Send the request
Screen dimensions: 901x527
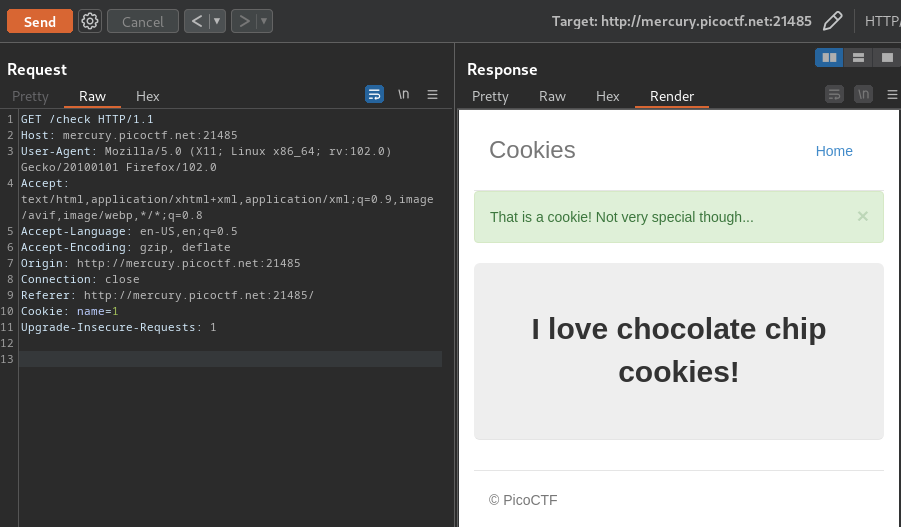[40, 21]
